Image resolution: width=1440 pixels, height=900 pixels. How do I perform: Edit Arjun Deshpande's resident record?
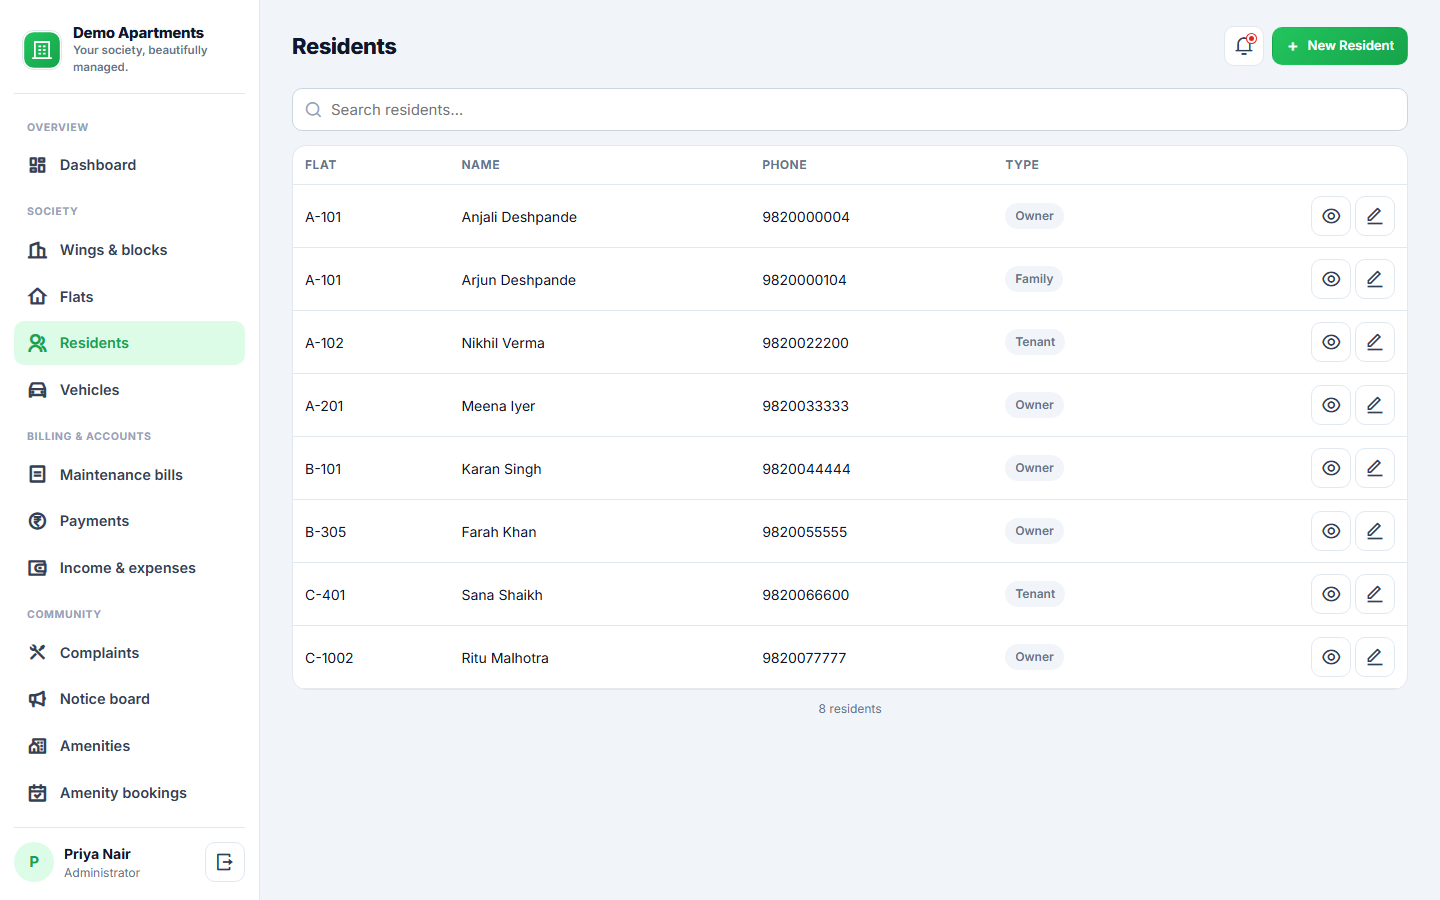[1375, 279]
